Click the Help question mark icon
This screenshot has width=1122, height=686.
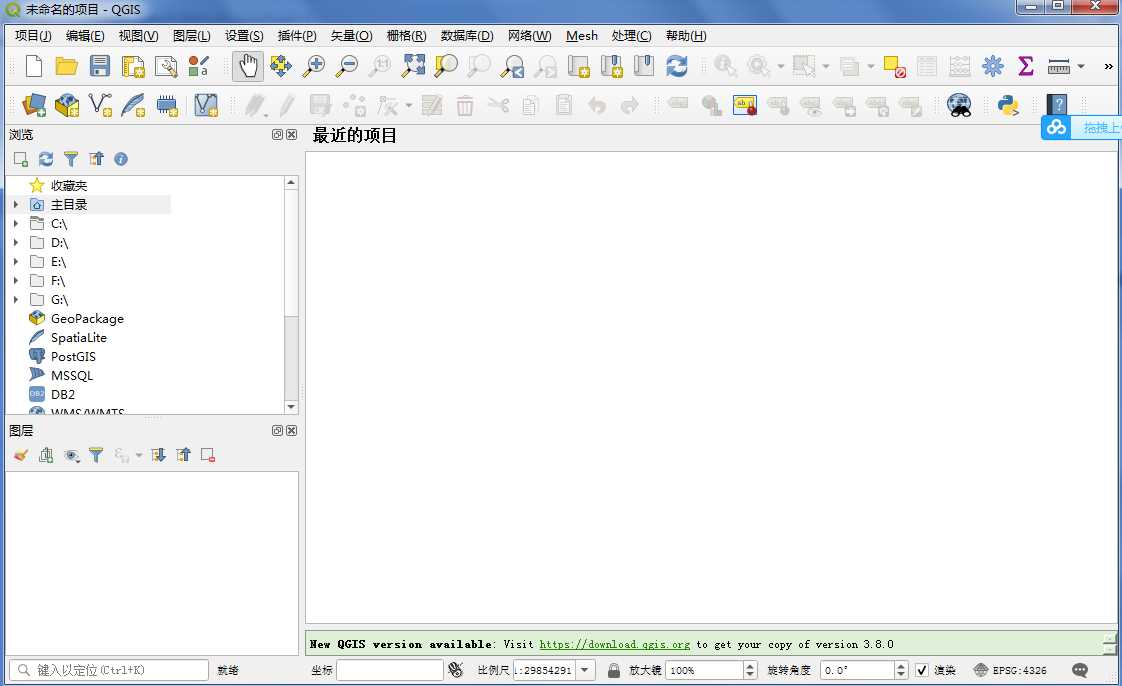coord(1057,105)
